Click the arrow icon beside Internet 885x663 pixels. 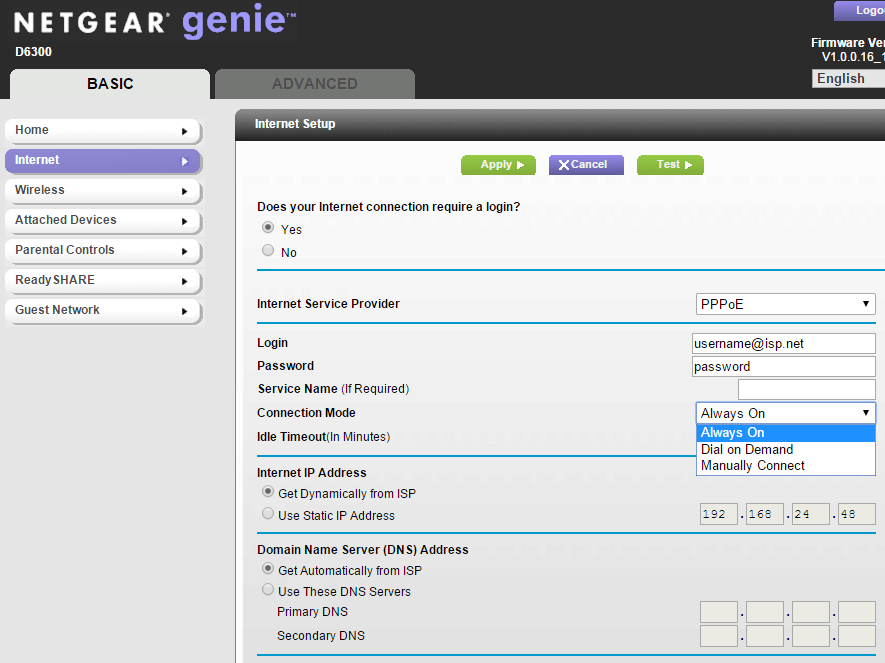[185, 161]
